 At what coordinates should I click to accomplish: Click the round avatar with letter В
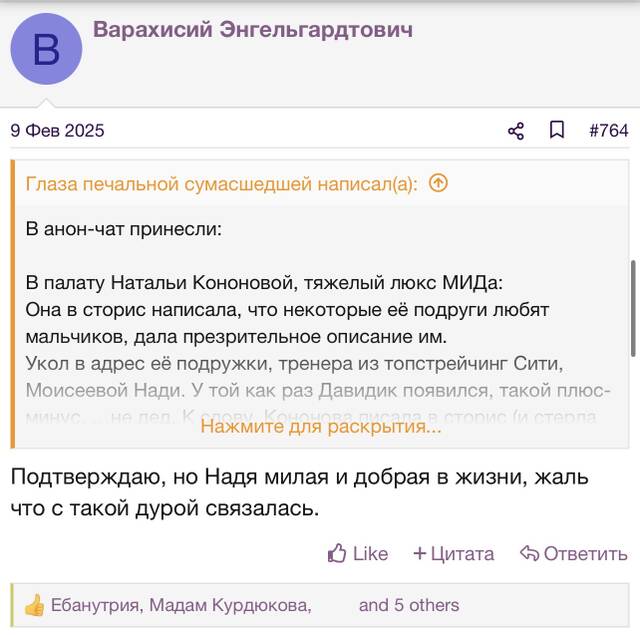46,49
